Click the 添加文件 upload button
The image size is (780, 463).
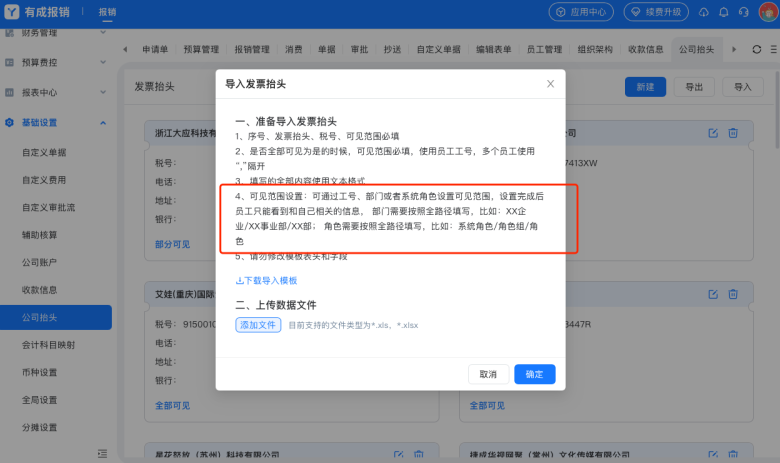258,325
